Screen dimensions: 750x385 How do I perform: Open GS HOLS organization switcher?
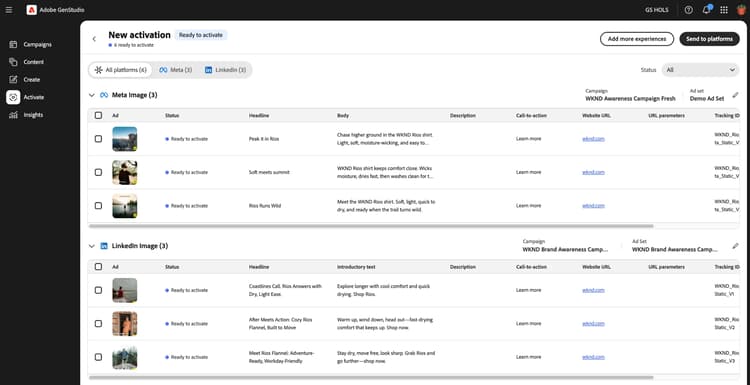[657, 10]
